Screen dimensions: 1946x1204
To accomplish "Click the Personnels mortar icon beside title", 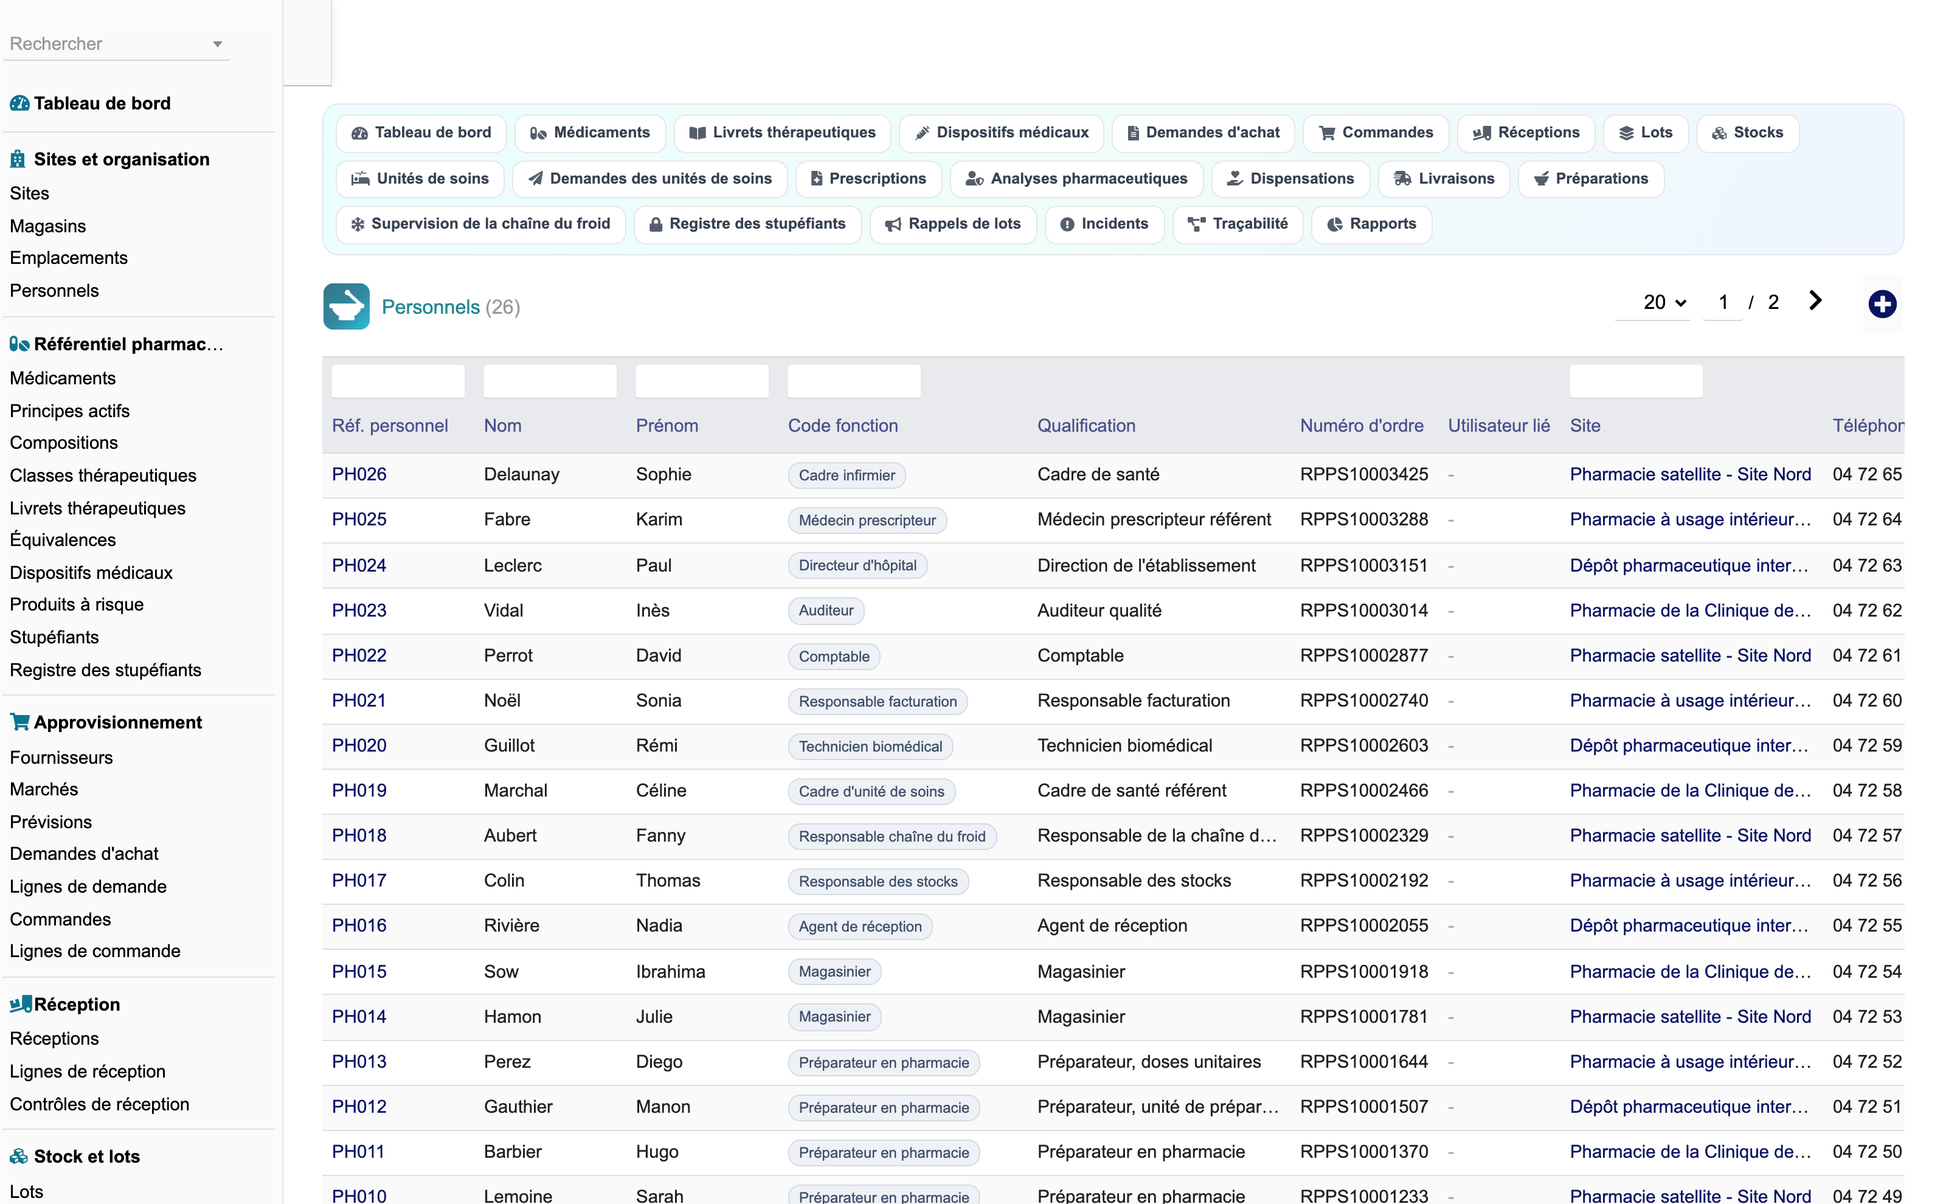I will [346, 306].
